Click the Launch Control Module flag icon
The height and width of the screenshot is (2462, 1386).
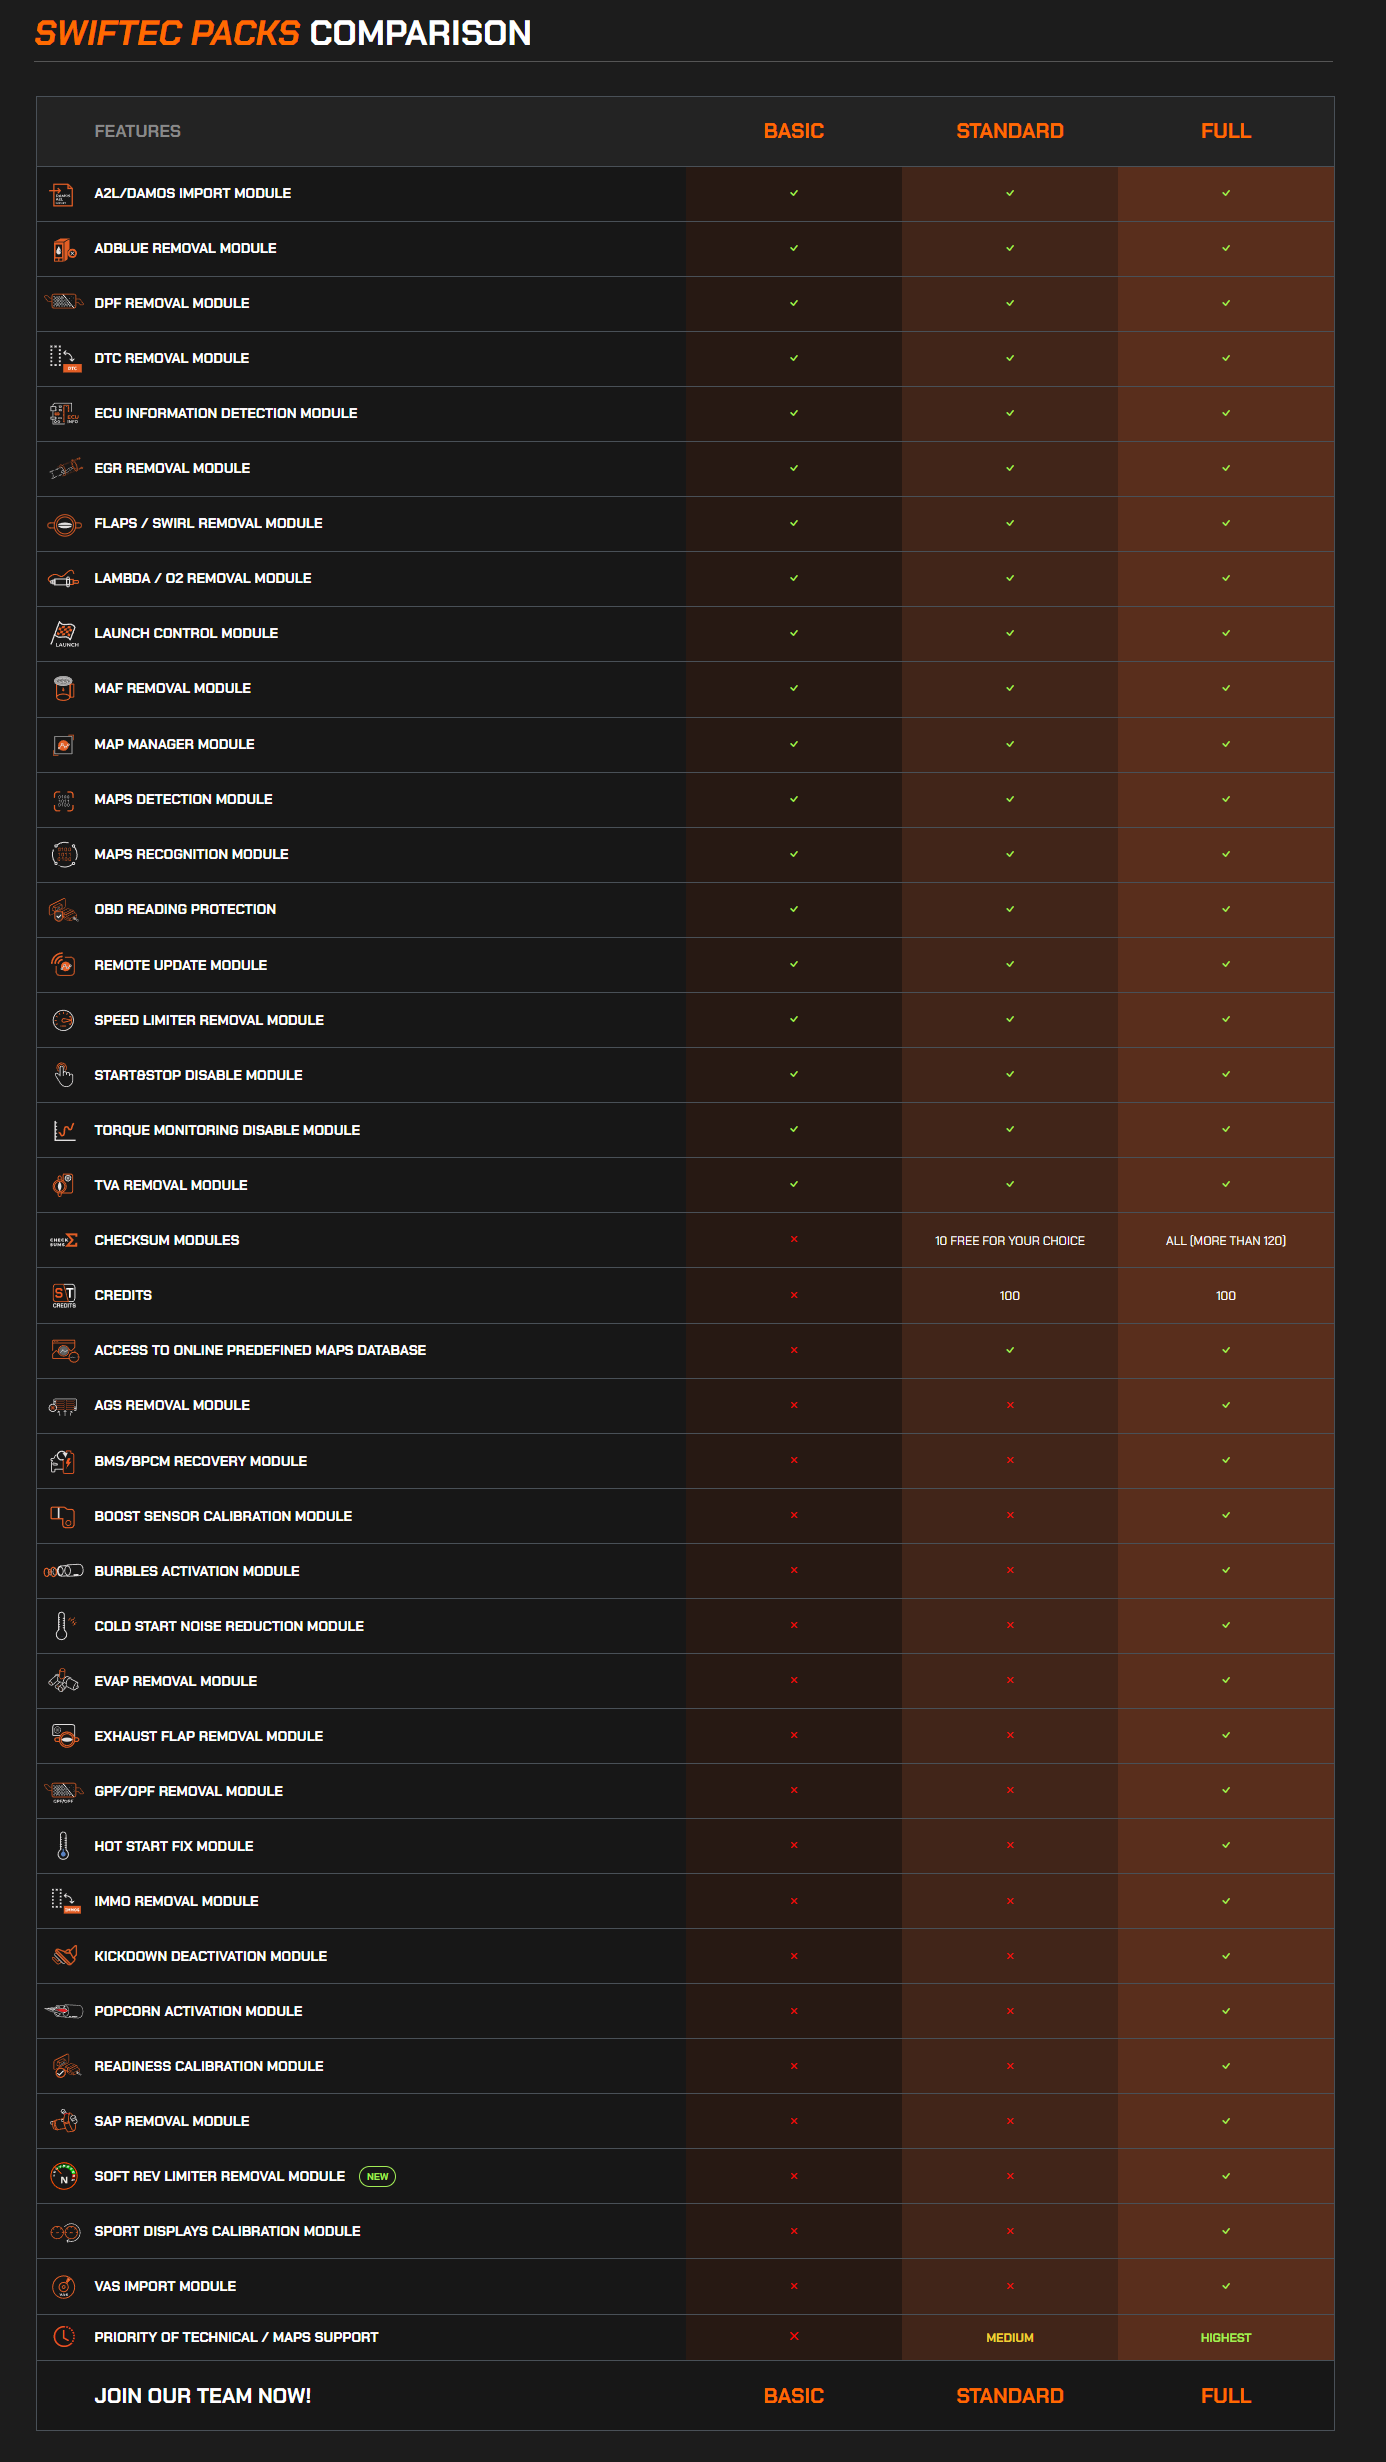(x=64, y=634)
